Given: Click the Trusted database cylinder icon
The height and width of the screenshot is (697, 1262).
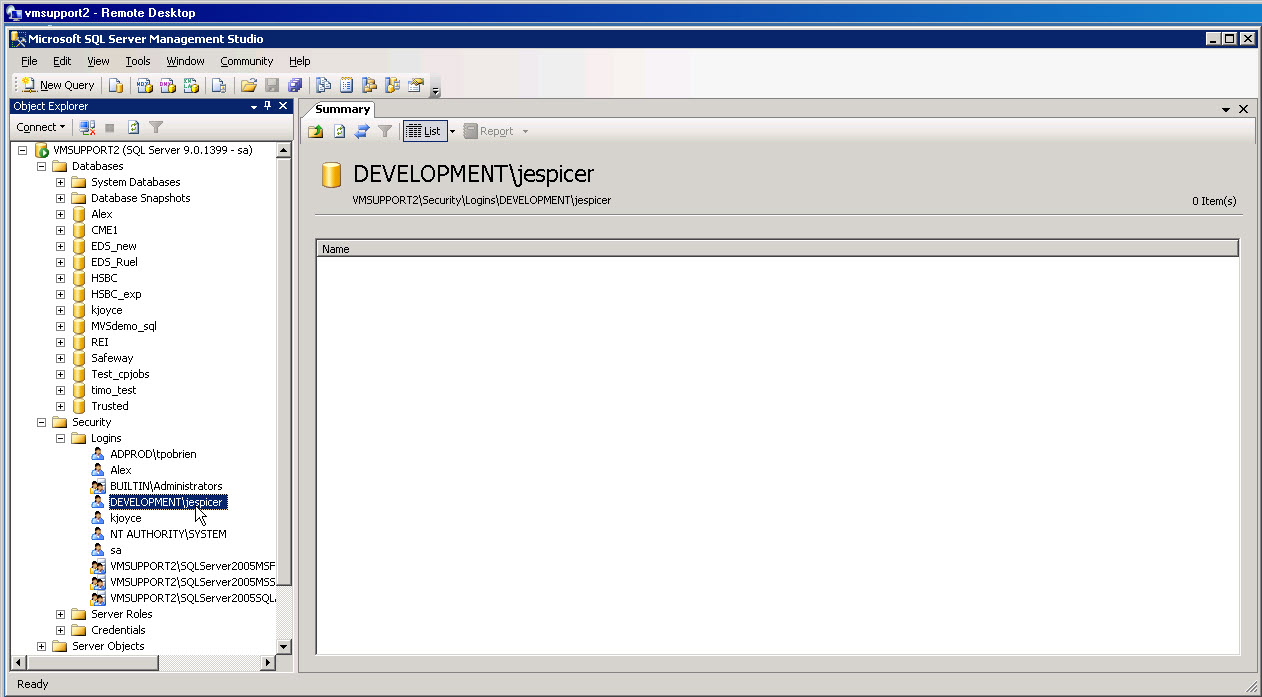Looking at the screenshot, I should [x=79, y=406].
